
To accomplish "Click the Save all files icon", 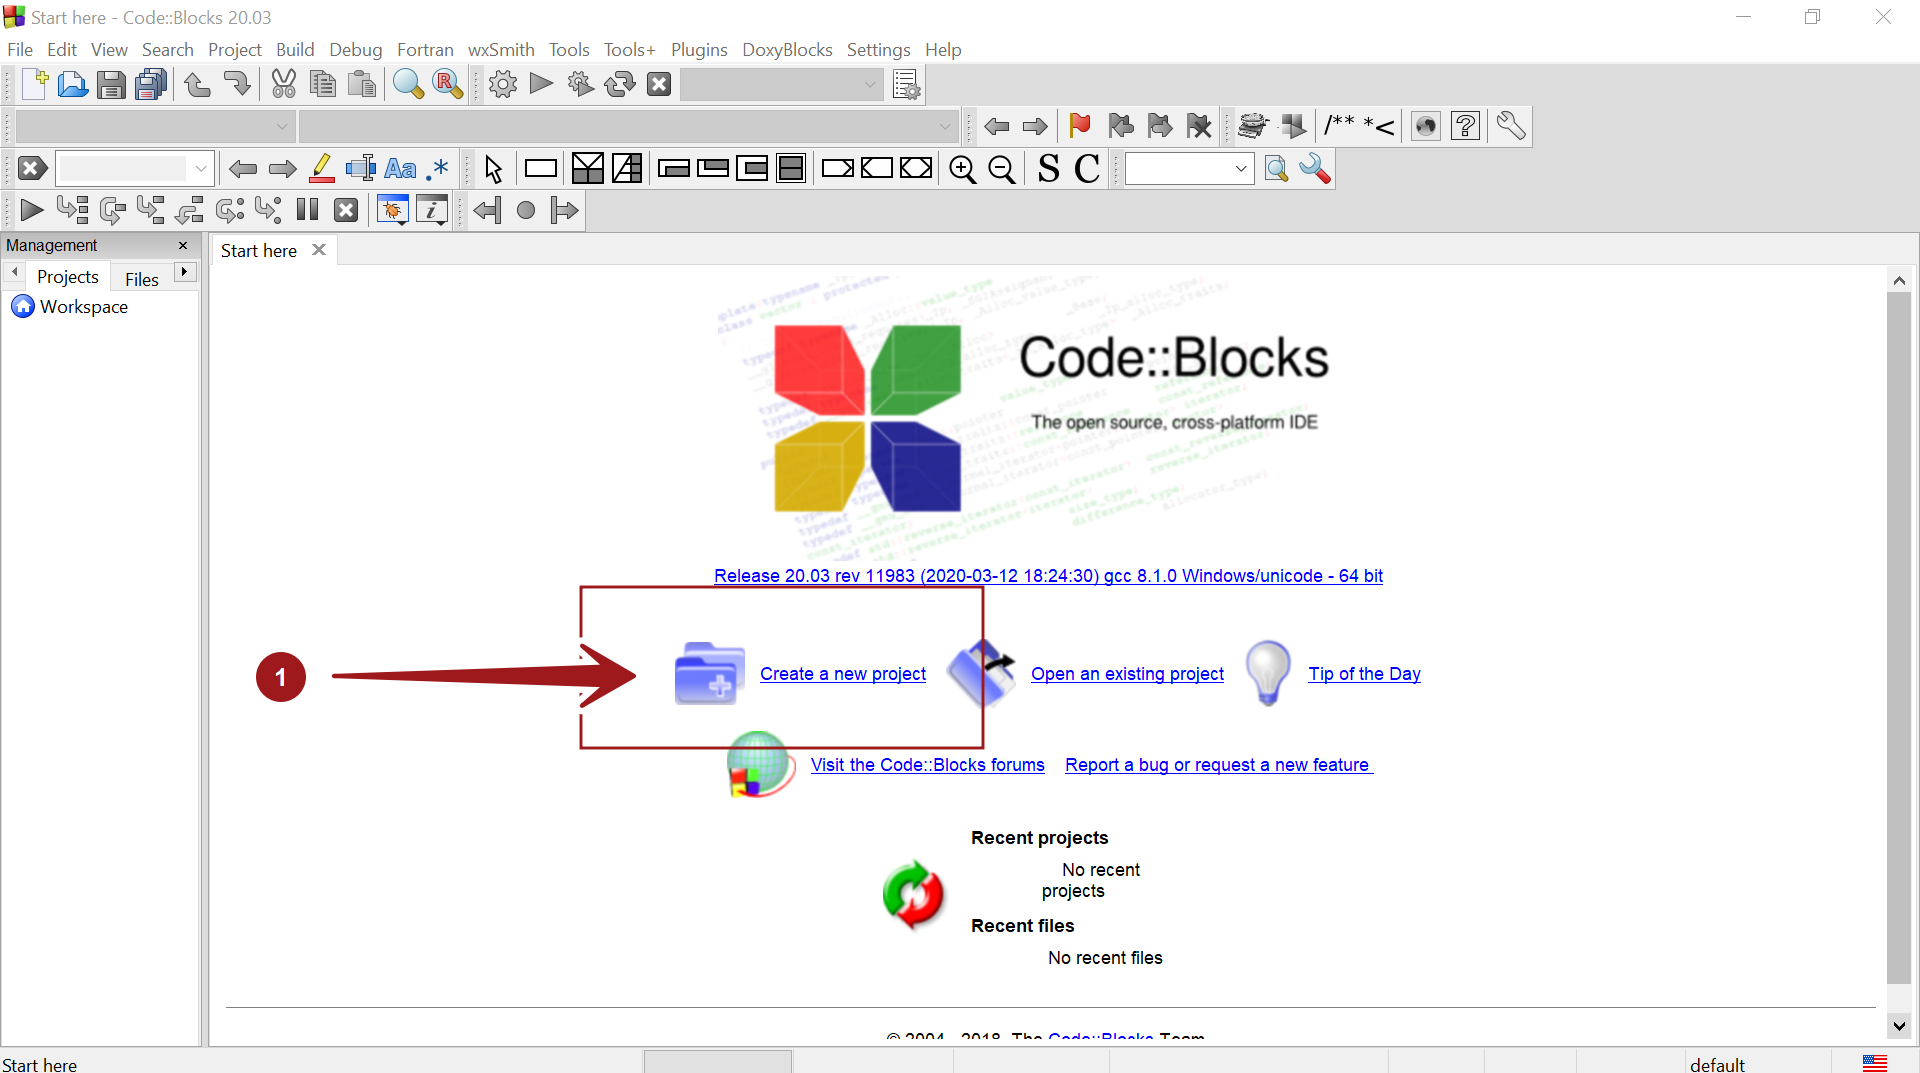I will (x=151, y=85).
